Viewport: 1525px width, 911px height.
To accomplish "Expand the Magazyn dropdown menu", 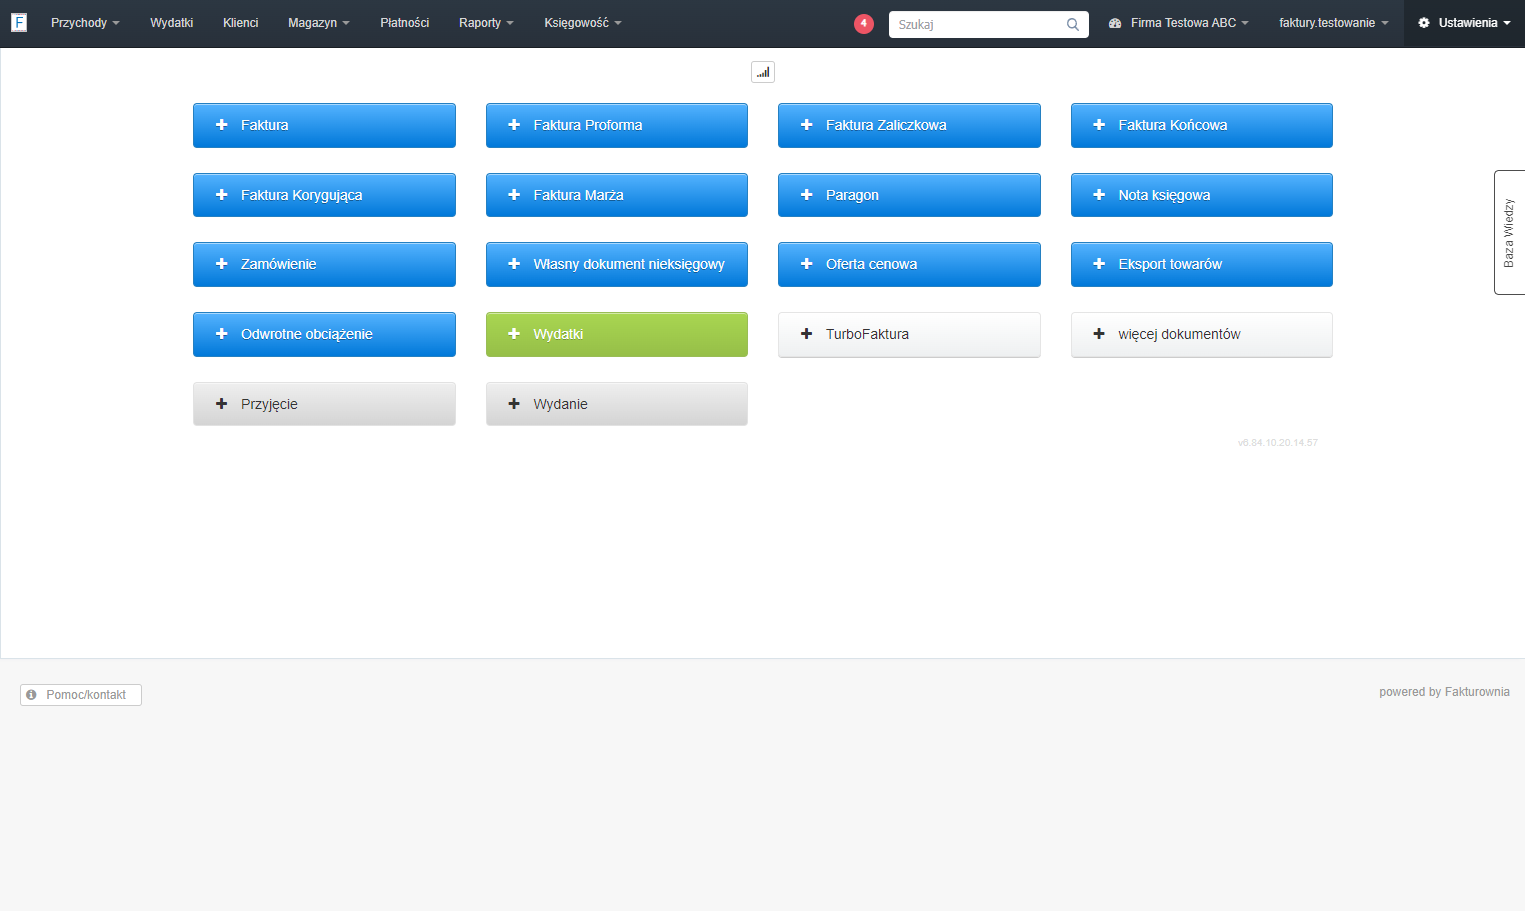I will (319, 23).
